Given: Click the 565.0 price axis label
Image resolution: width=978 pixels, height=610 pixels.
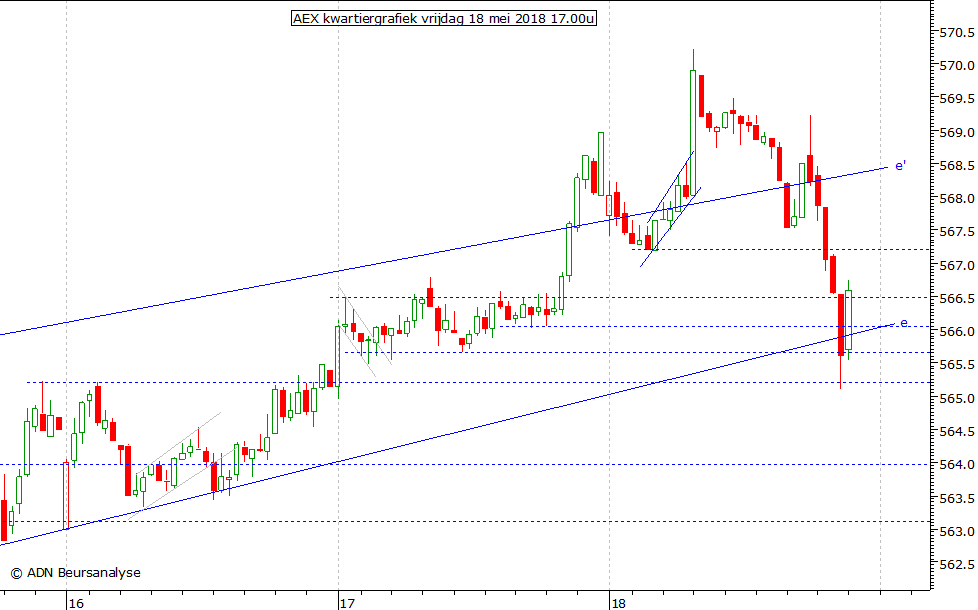Looking at the screenshot, I should (x=957, y=399).
